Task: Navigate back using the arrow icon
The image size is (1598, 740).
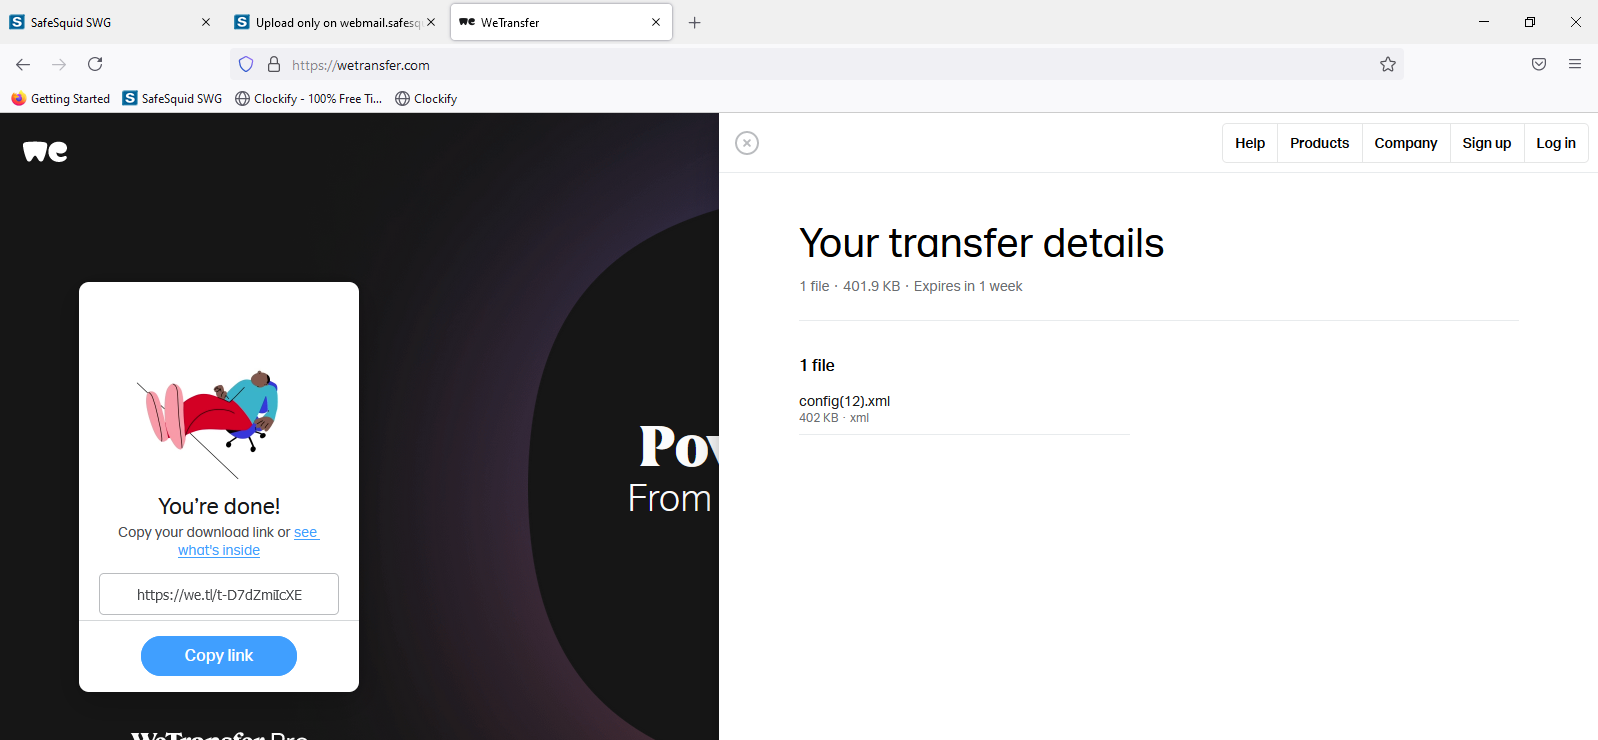Action: click(22, 63)
